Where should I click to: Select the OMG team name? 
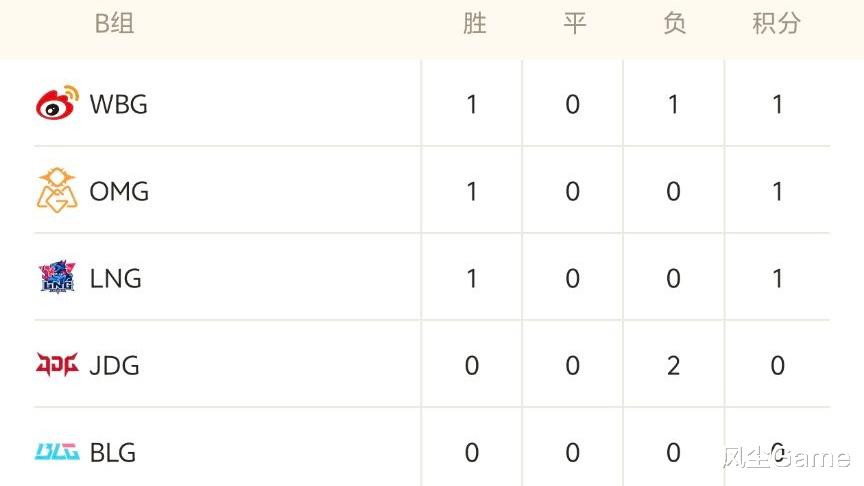119,191
